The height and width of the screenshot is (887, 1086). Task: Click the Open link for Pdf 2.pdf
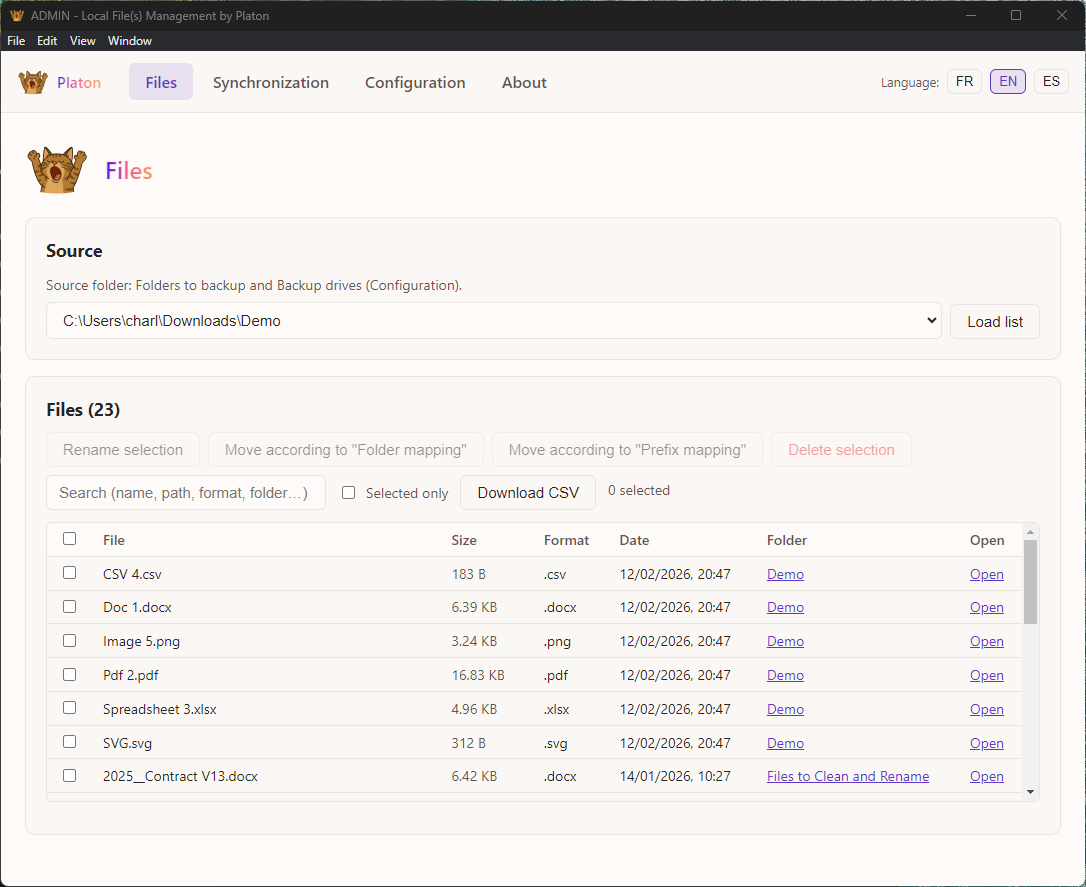pos(986,675)
